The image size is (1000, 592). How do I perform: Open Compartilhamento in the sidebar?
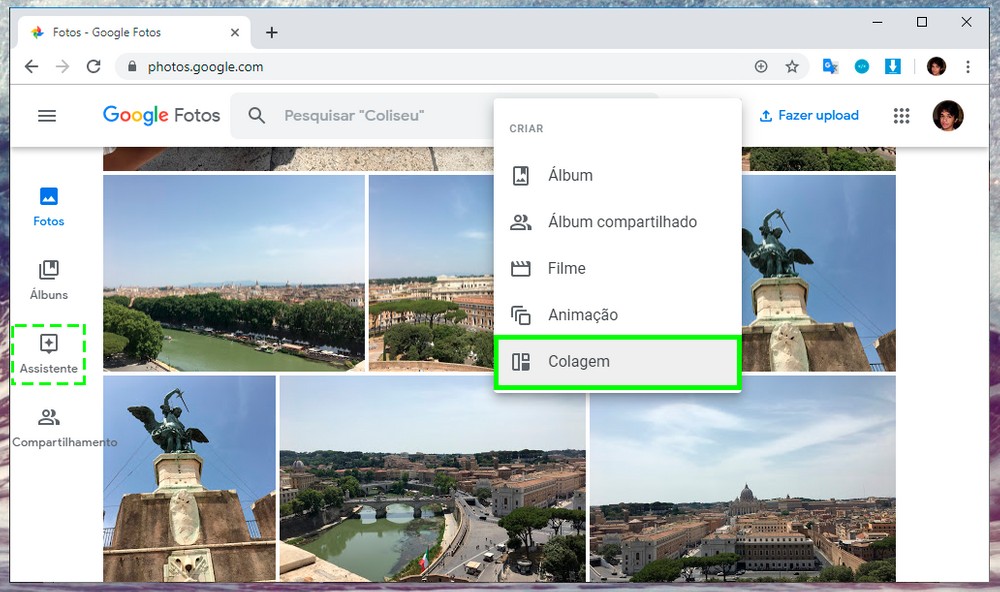pyautogui.click(x=64, y=428)
